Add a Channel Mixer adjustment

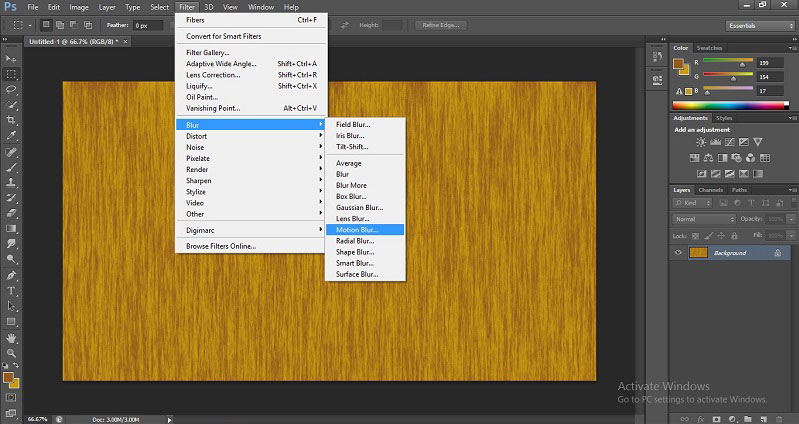pos(751,158)
